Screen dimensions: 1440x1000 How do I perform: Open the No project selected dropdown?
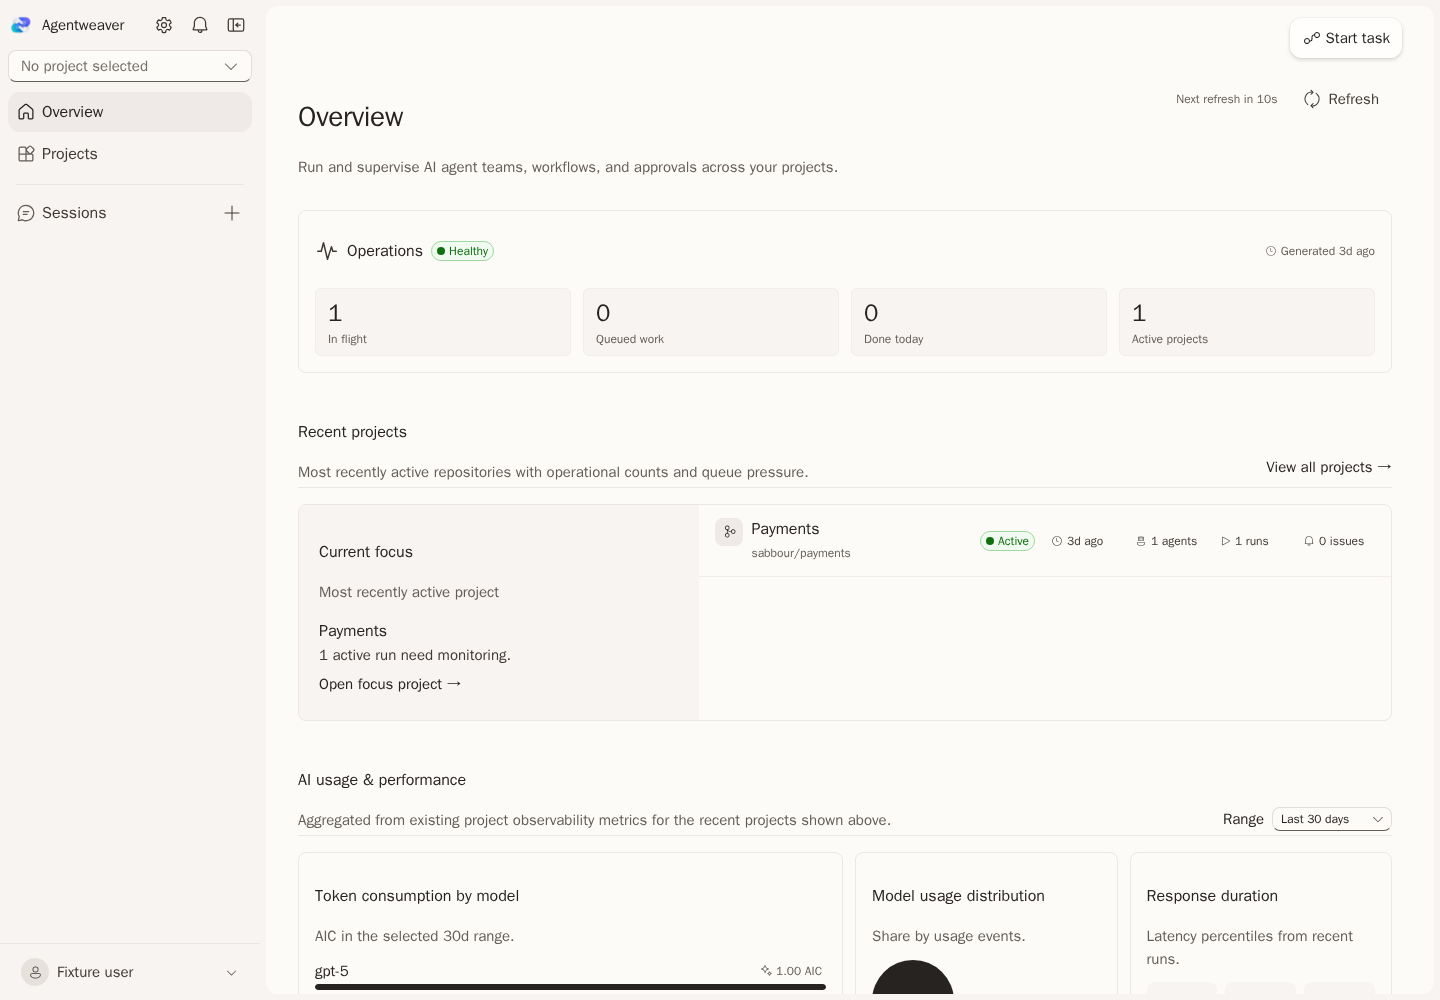tap(130, 66)
